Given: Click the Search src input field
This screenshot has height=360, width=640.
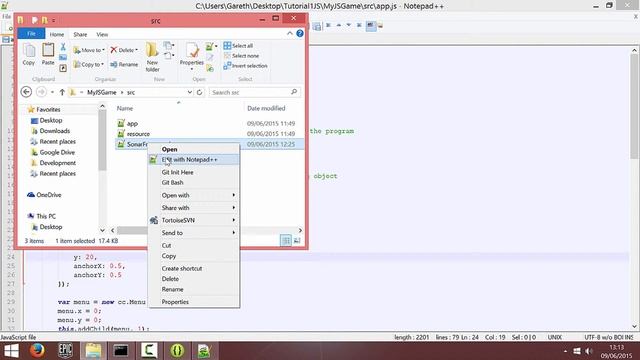Looking at the screenshot, I should pyautogui.click(x=255, y=92).
